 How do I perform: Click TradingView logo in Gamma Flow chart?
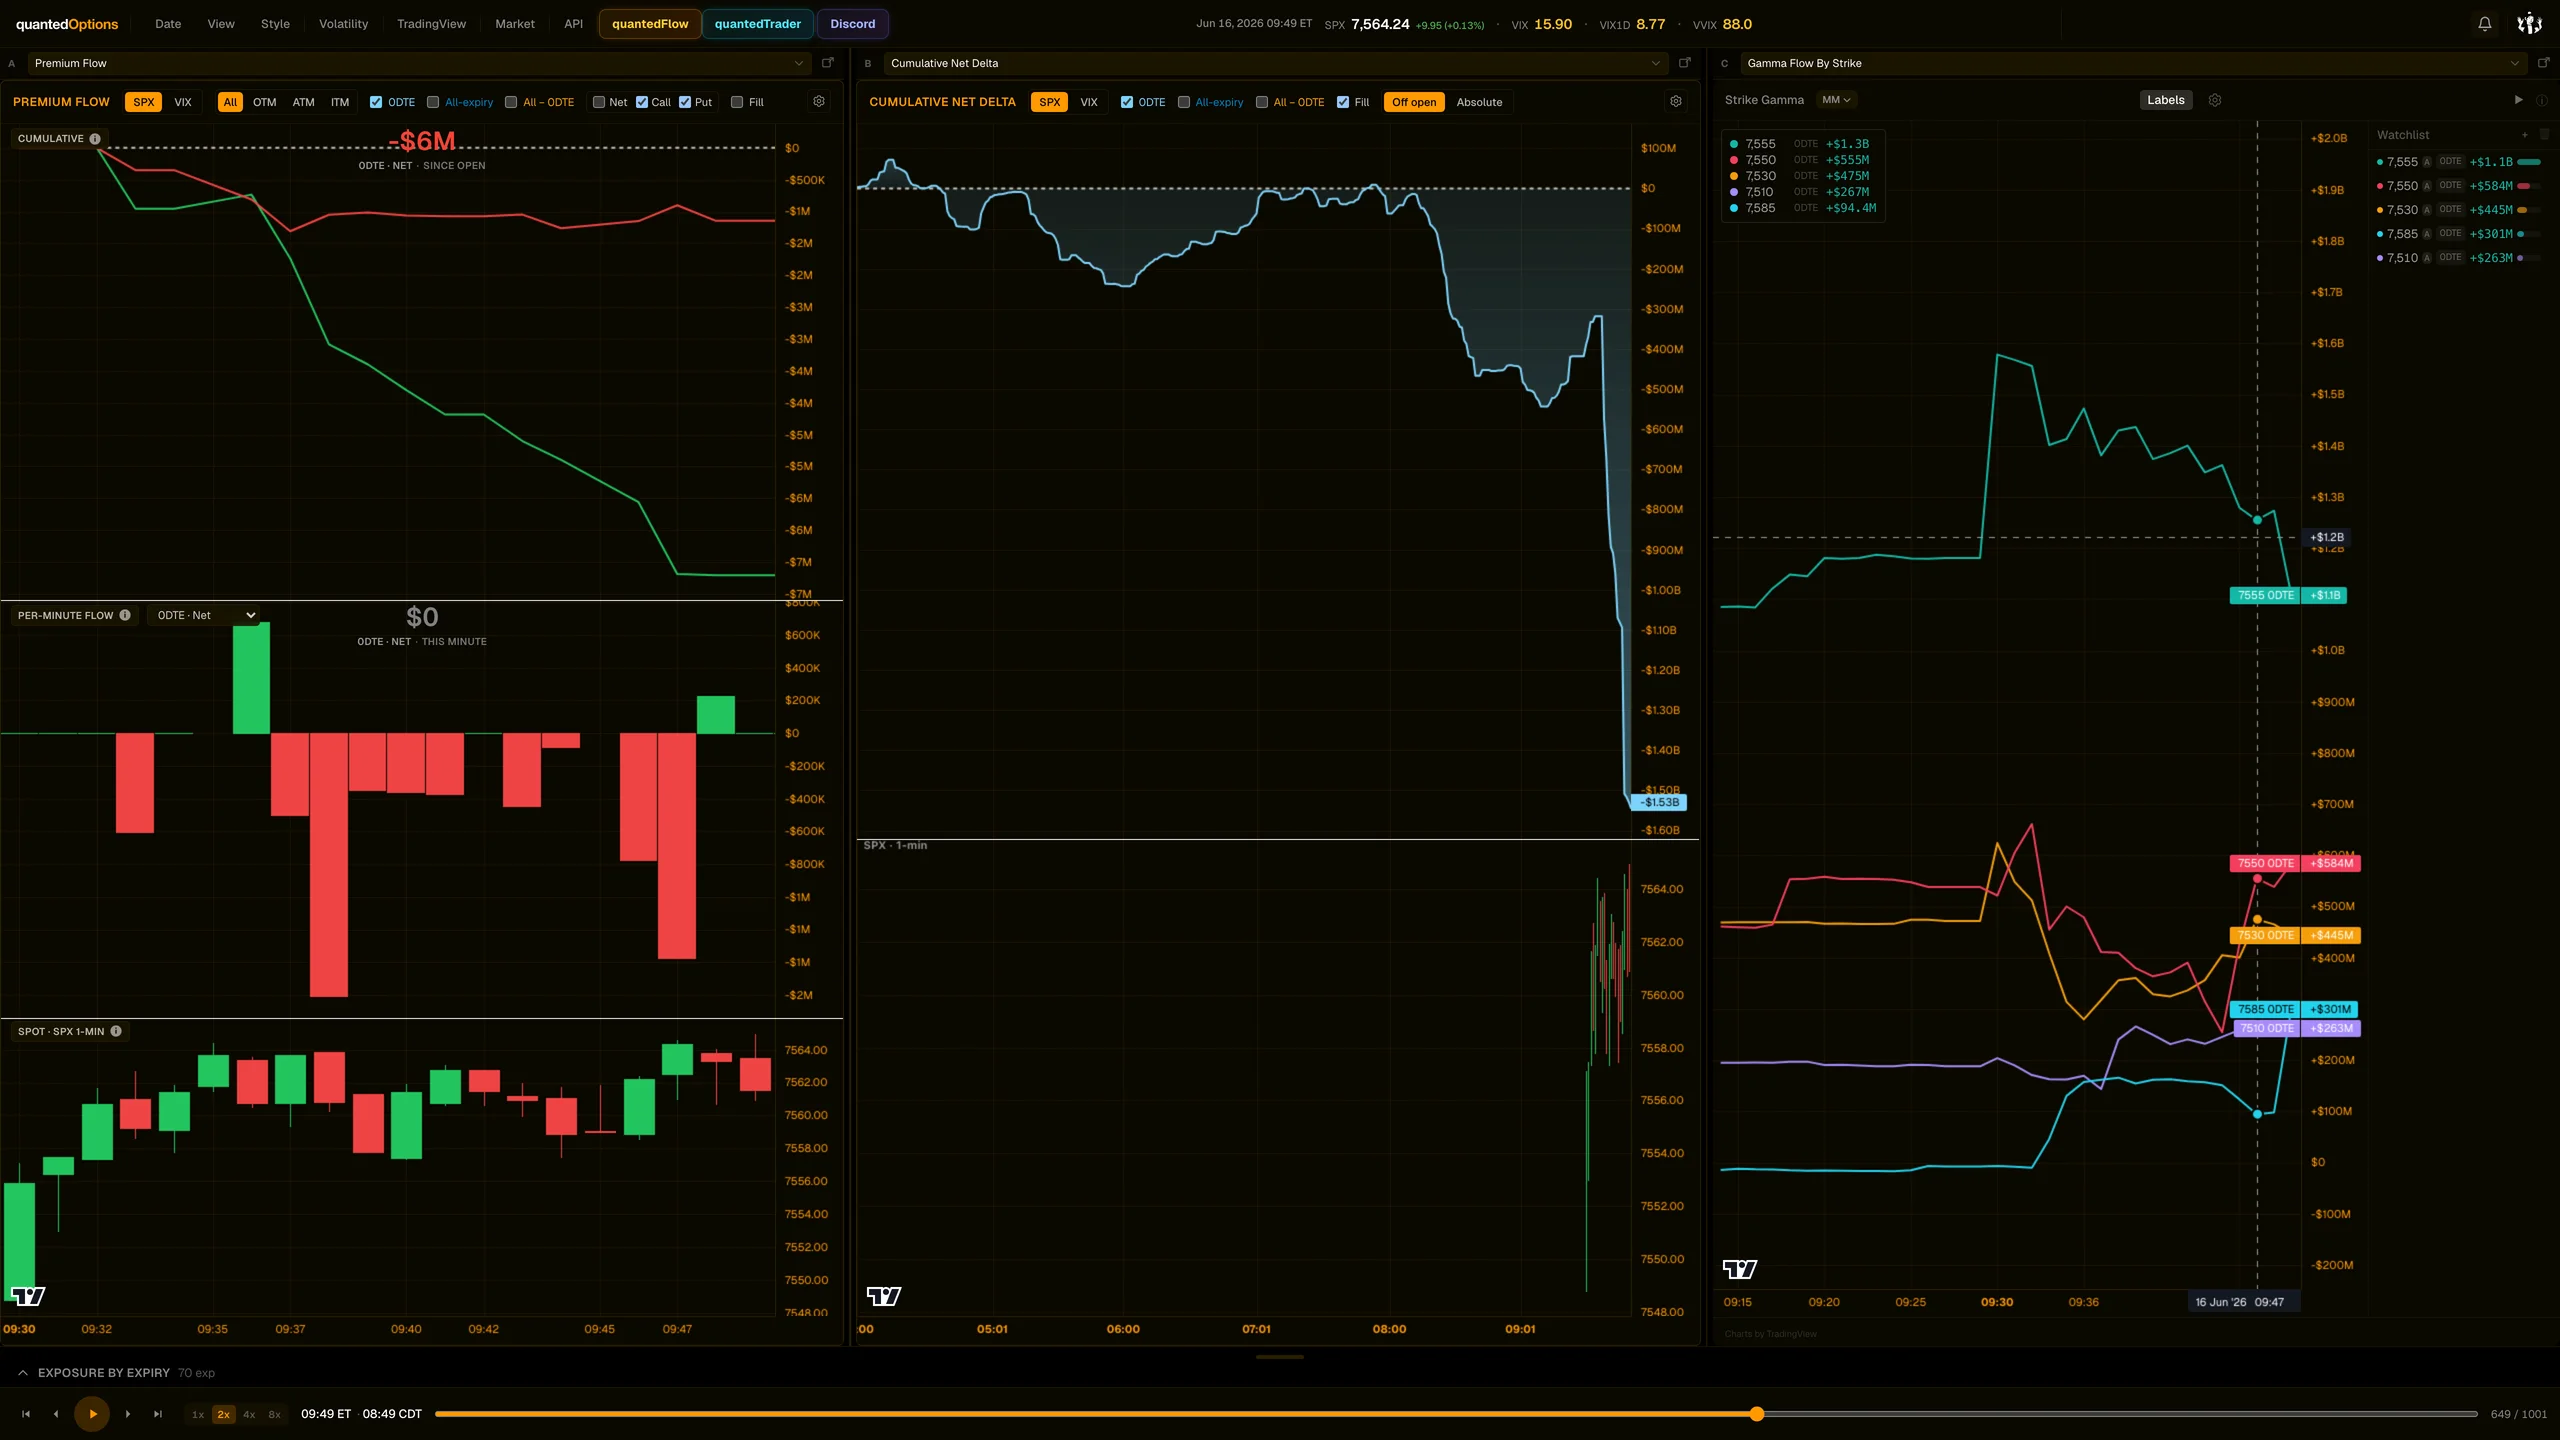[1740, 1269]
